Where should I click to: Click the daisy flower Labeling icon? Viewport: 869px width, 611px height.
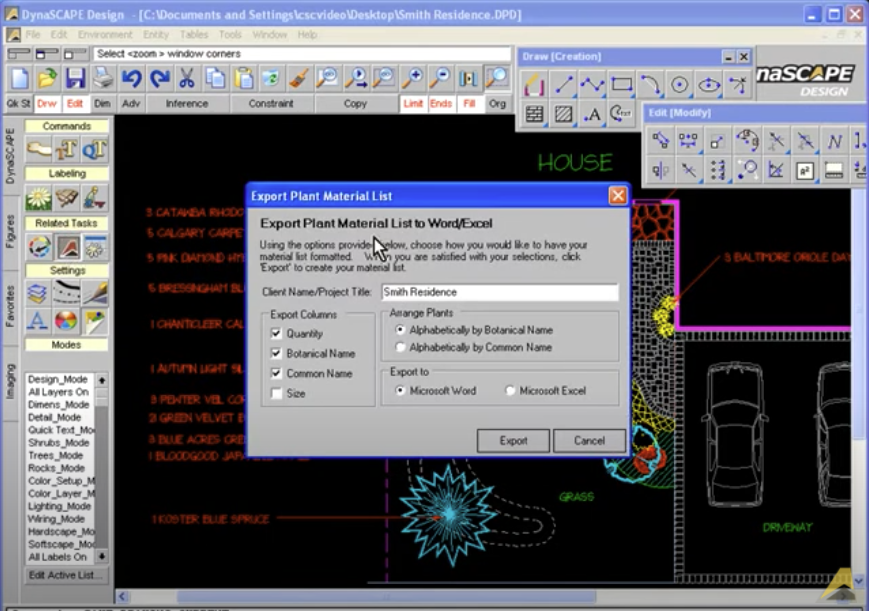(38, 198)
